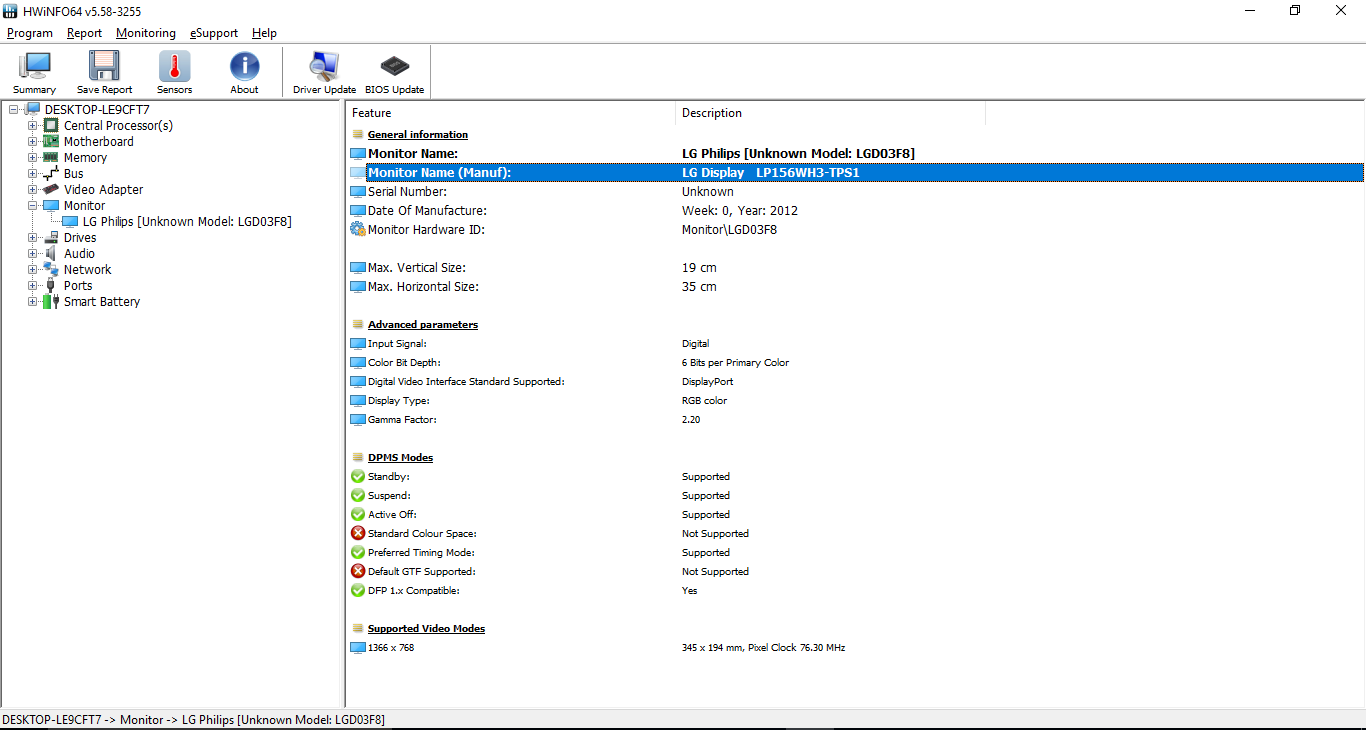Click the Ports plug icon
Image resolution: width=1366 pixels, height=730 pixels.
pyautogui.click(x=51, y=285)
